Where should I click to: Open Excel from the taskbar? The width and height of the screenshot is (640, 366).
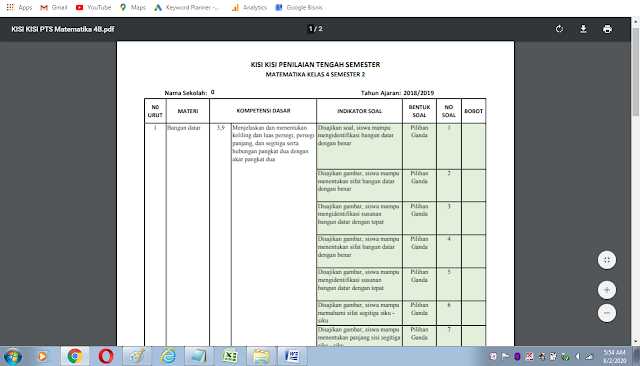(x=230, y=356)
